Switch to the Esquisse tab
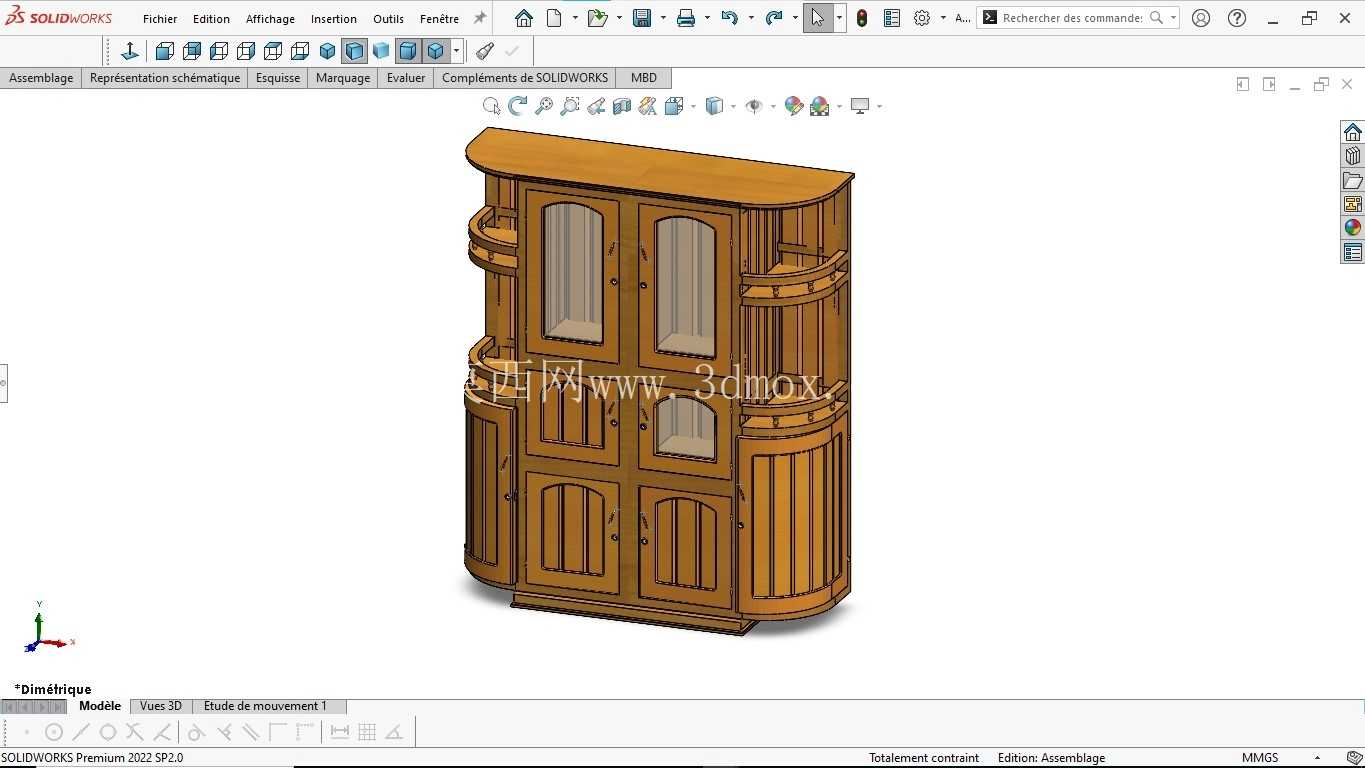The height and width of the screenshot is (768, 1365). [x=278, y=78]
